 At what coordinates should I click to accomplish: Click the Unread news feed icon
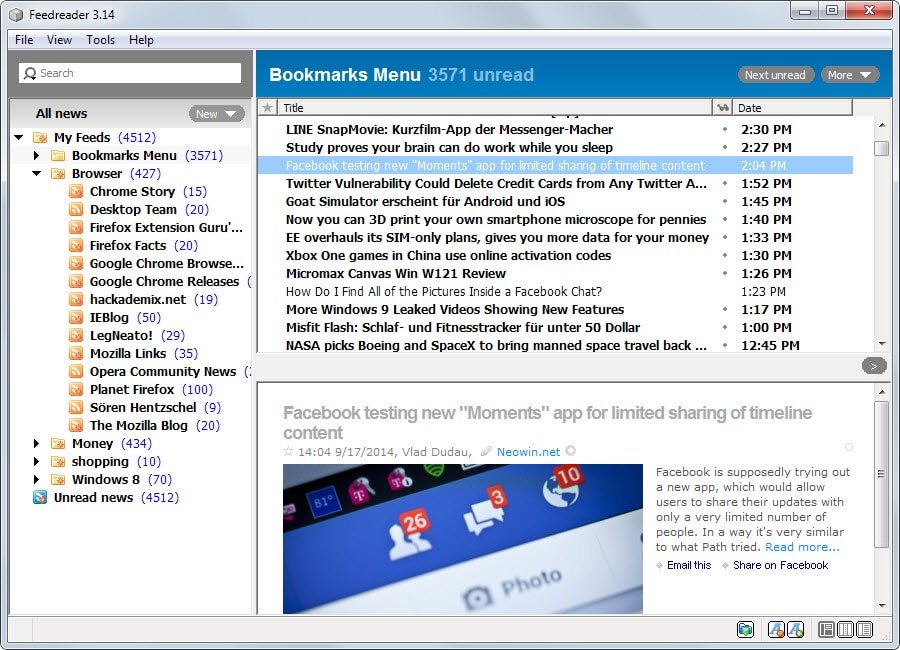[x=40, y=497]
